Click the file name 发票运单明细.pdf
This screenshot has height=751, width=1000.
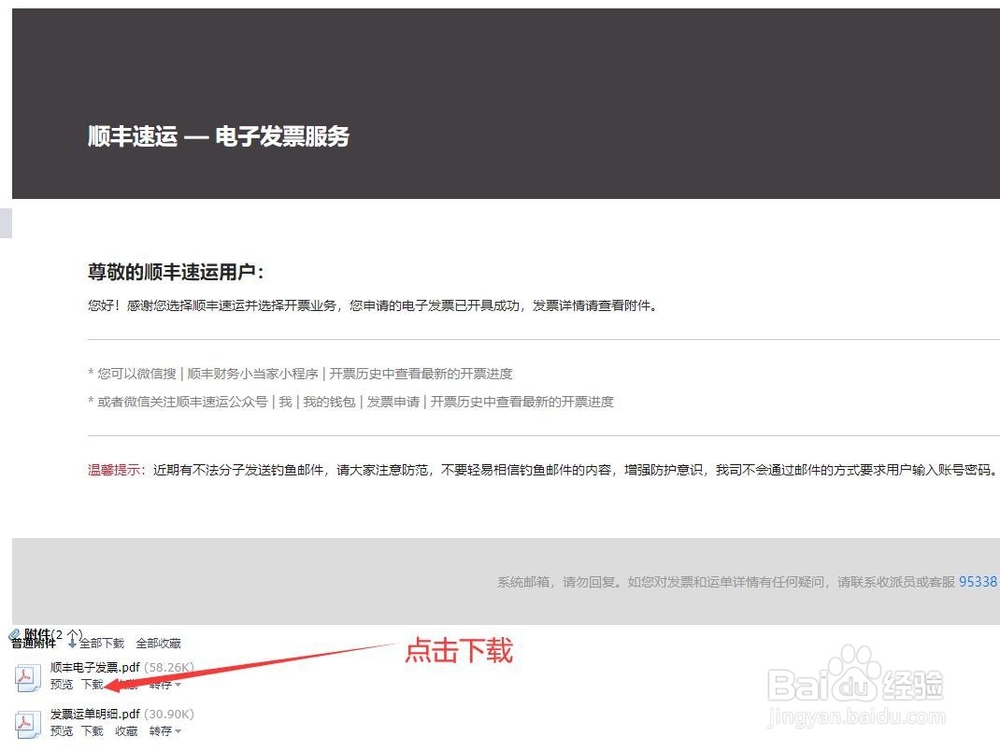[95, 714]
